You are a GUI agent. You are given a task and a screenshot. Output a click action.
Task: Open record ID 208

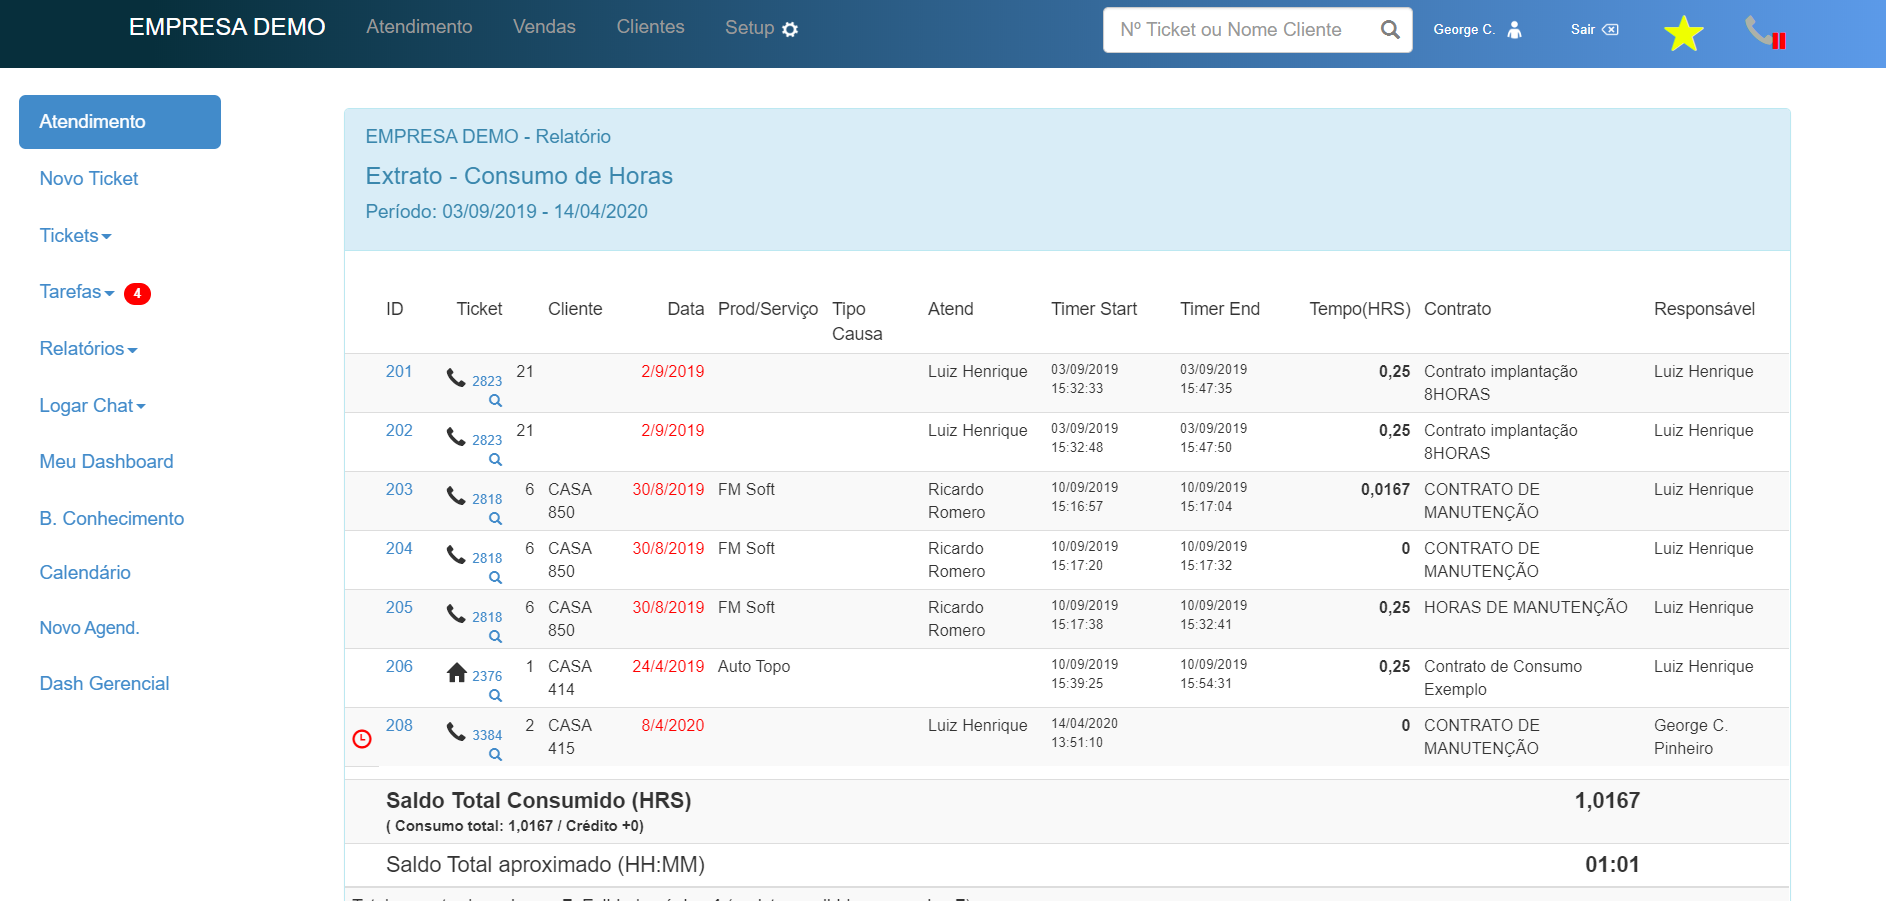pos(399,725)
